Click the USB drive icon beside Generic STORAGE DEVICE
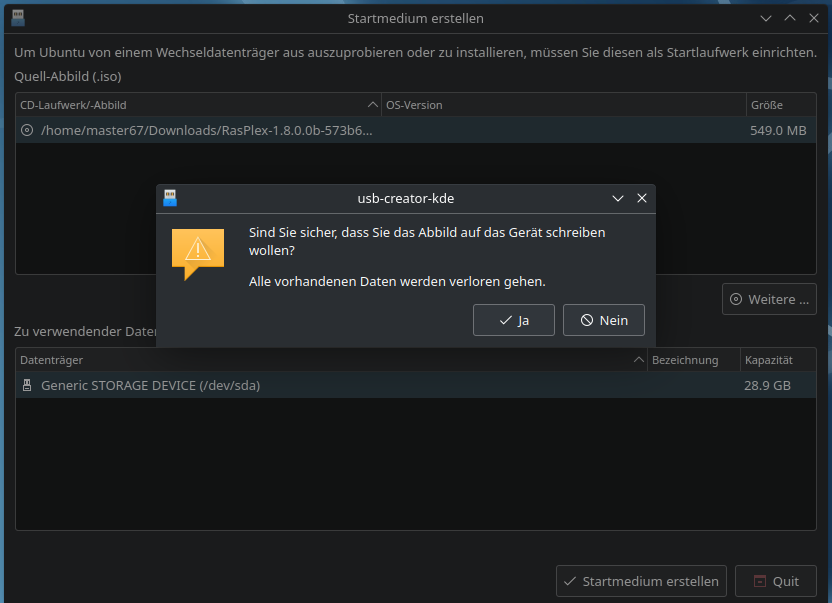The width and height of the screenshot is (832, 603). (27, 385)
